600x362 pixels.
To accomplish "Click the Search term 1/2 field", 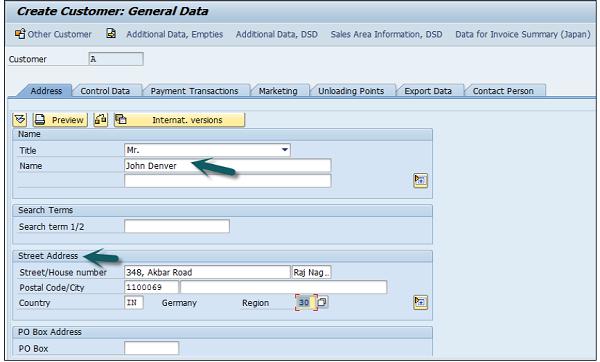I will click(177, 226).
